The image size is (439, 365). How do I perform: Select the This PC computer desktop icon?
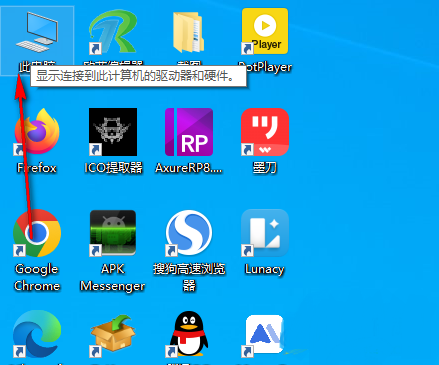[x=37, y=32]
